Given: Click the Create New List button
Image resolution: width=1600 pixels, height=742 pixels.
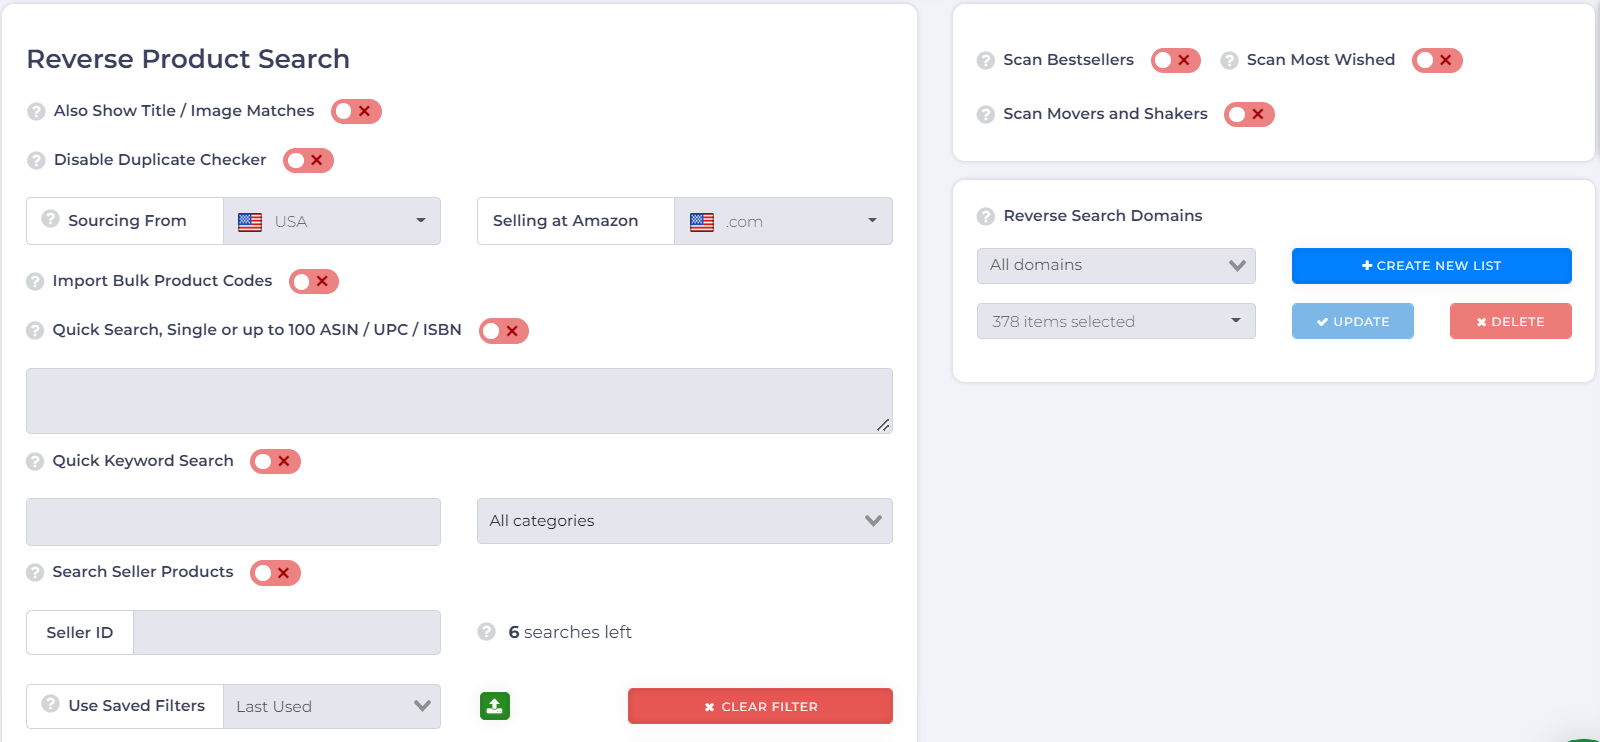Looking at the screenshot, I should pos(1431,266).
